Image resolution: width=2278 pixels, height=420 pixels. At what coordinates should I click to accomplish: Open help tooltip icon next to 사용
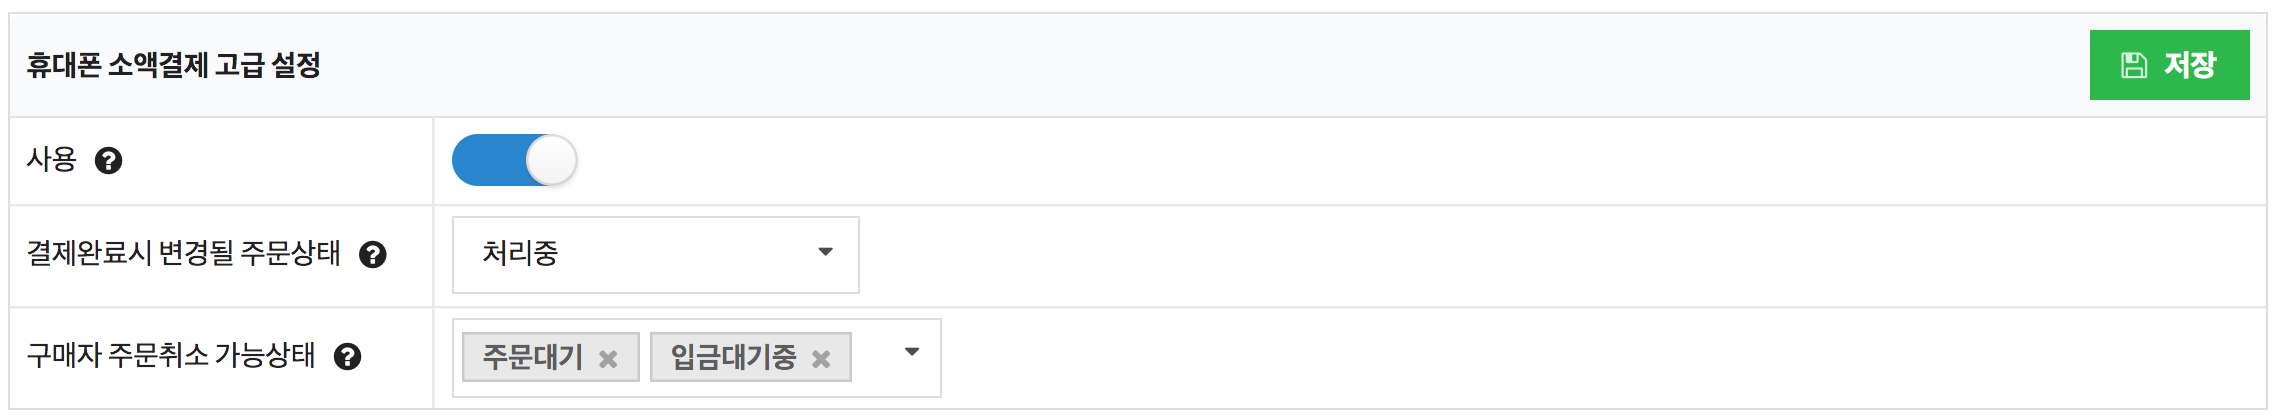click(108, 161)
